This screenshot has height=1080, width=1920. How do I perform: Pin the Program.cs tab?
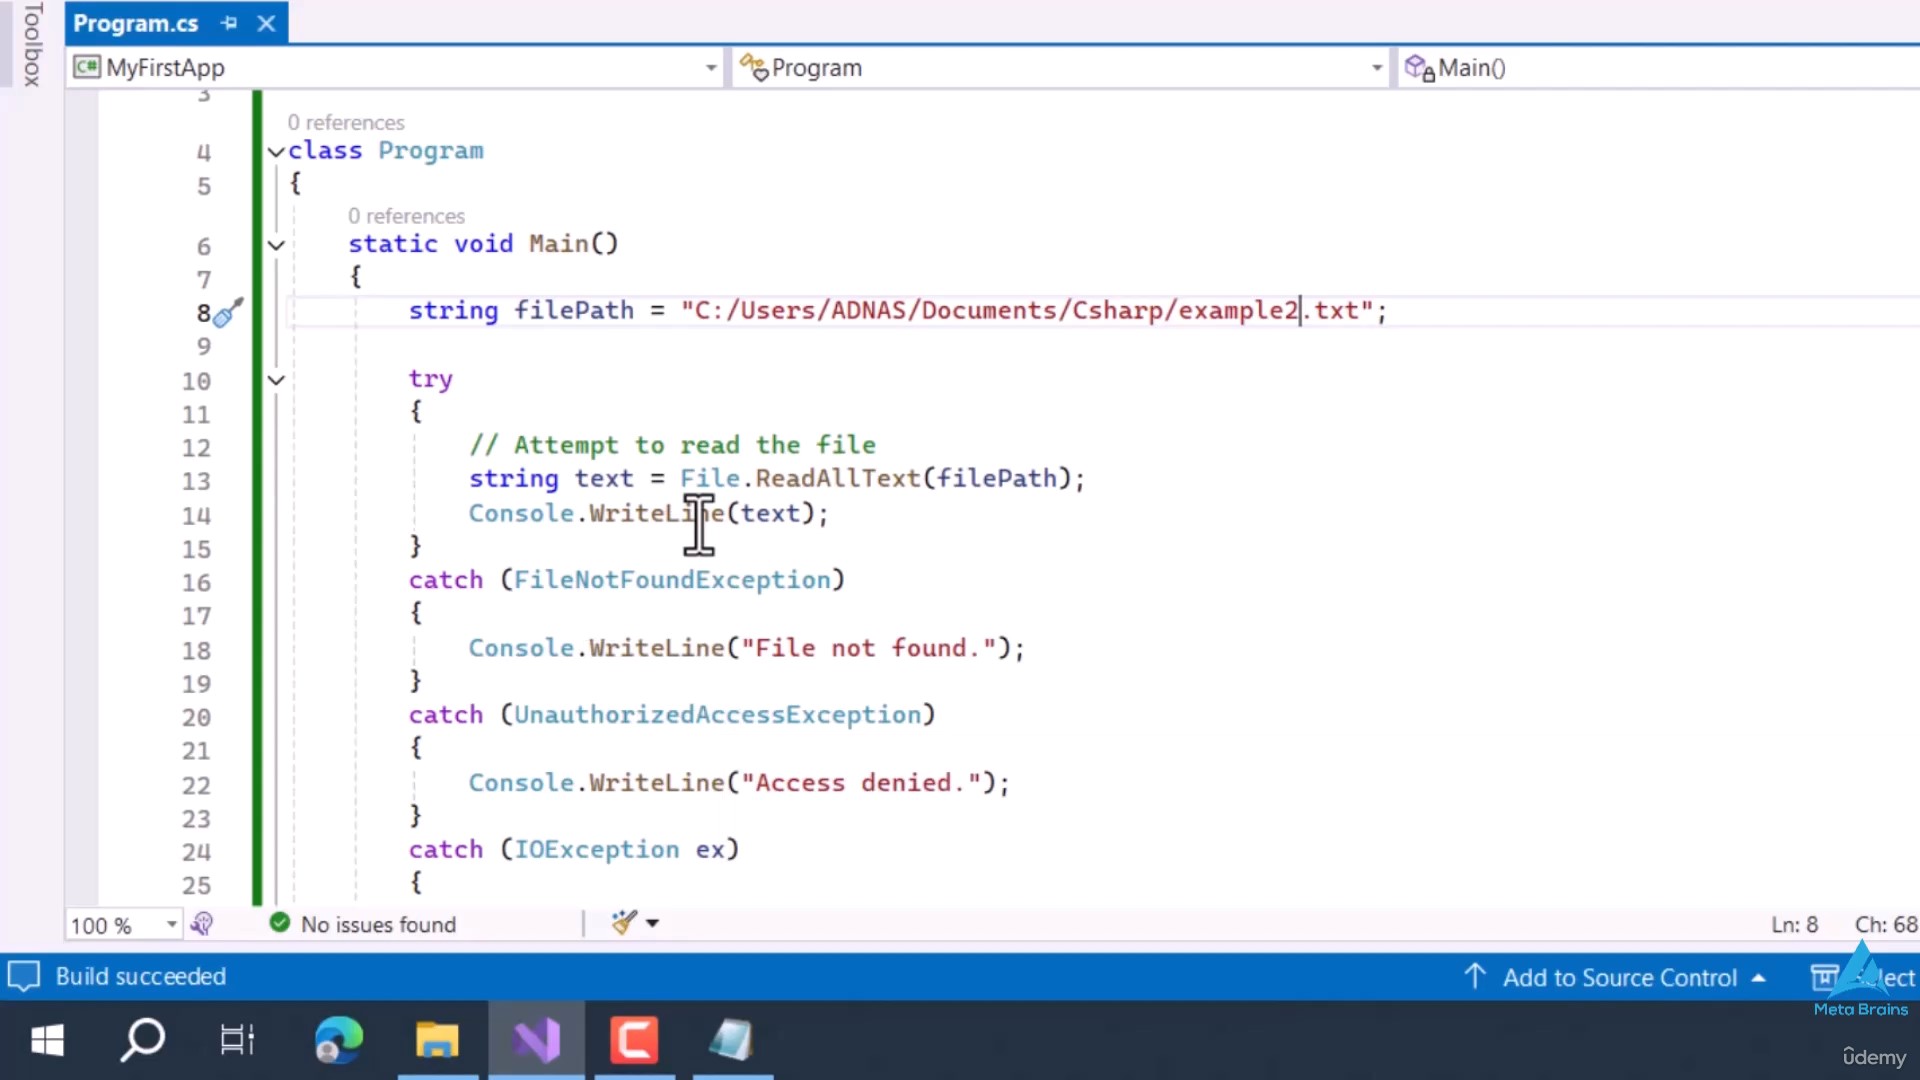coord(229,23)
